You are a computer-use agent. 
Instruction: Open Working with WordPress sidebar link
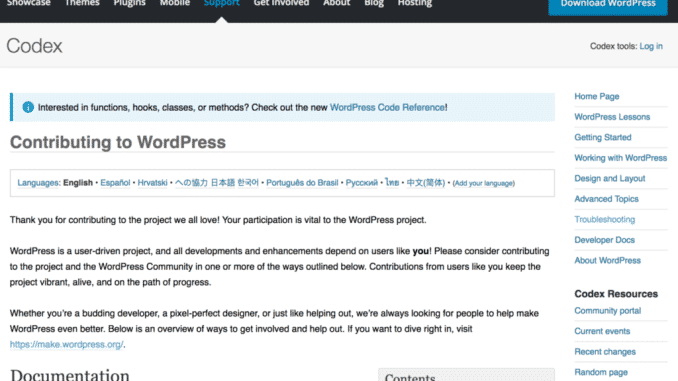click(620, 158)
